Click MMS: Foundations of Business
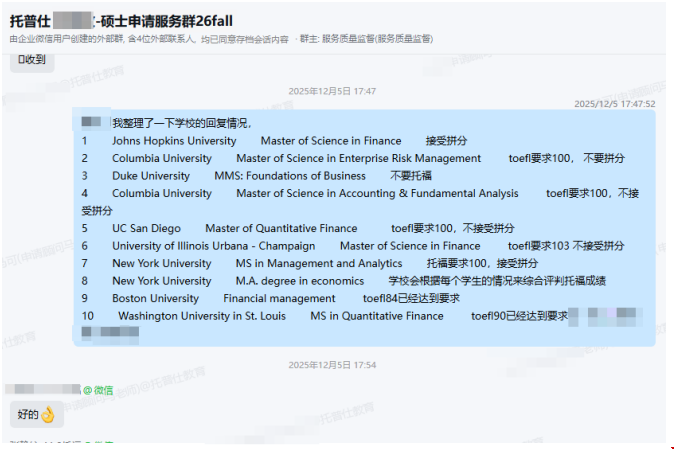This screenshot has width=674, height=449. (290, 176)
